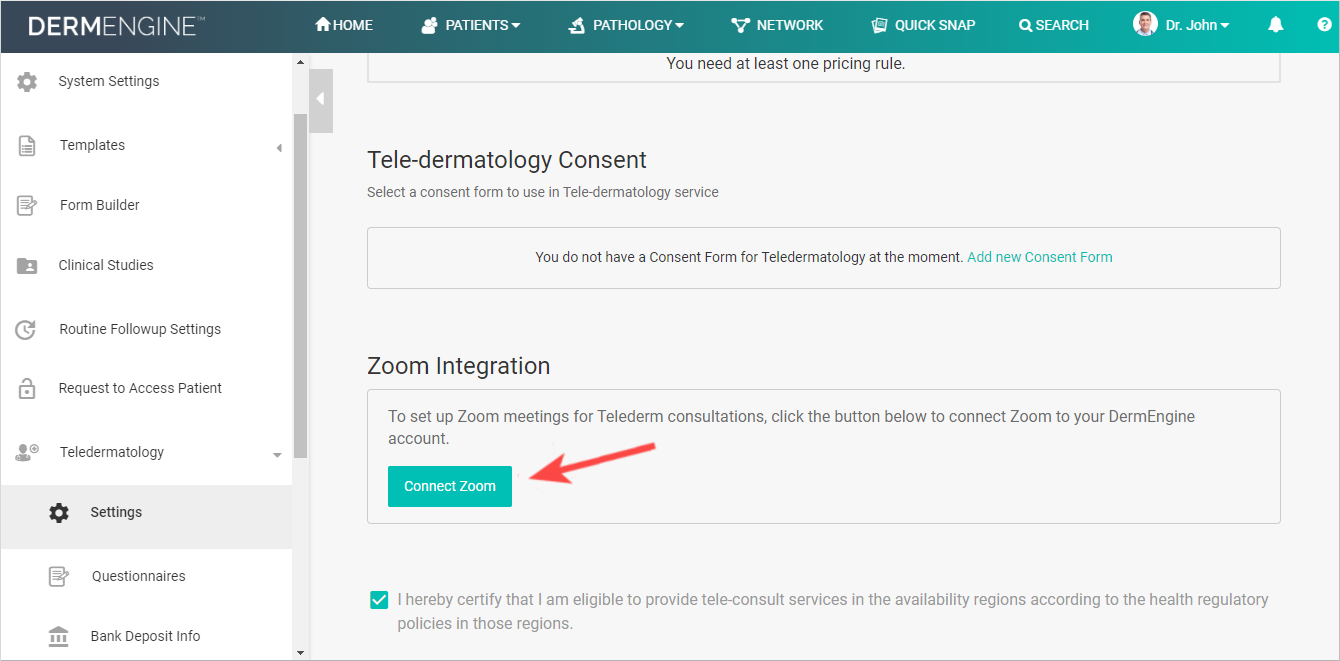The width and height of the screenshot is (1340, 661).
Task: Follow the Add new Consent Form link
Action: pos(1039,257)
